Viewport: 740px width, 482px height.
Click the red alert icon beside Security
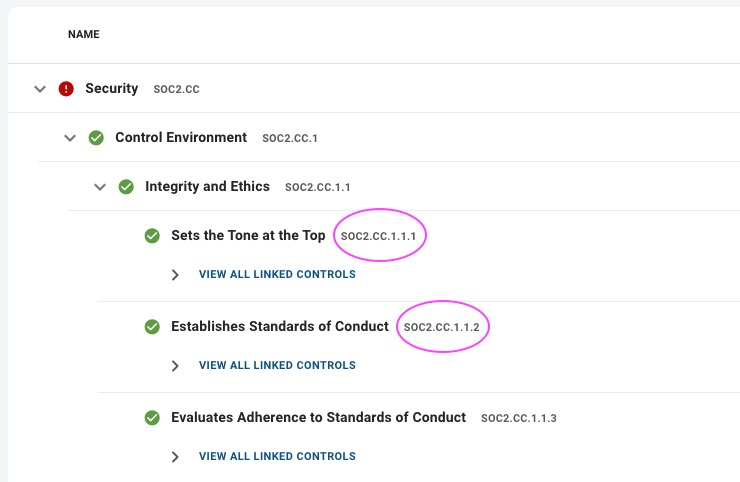click(66, 89)
